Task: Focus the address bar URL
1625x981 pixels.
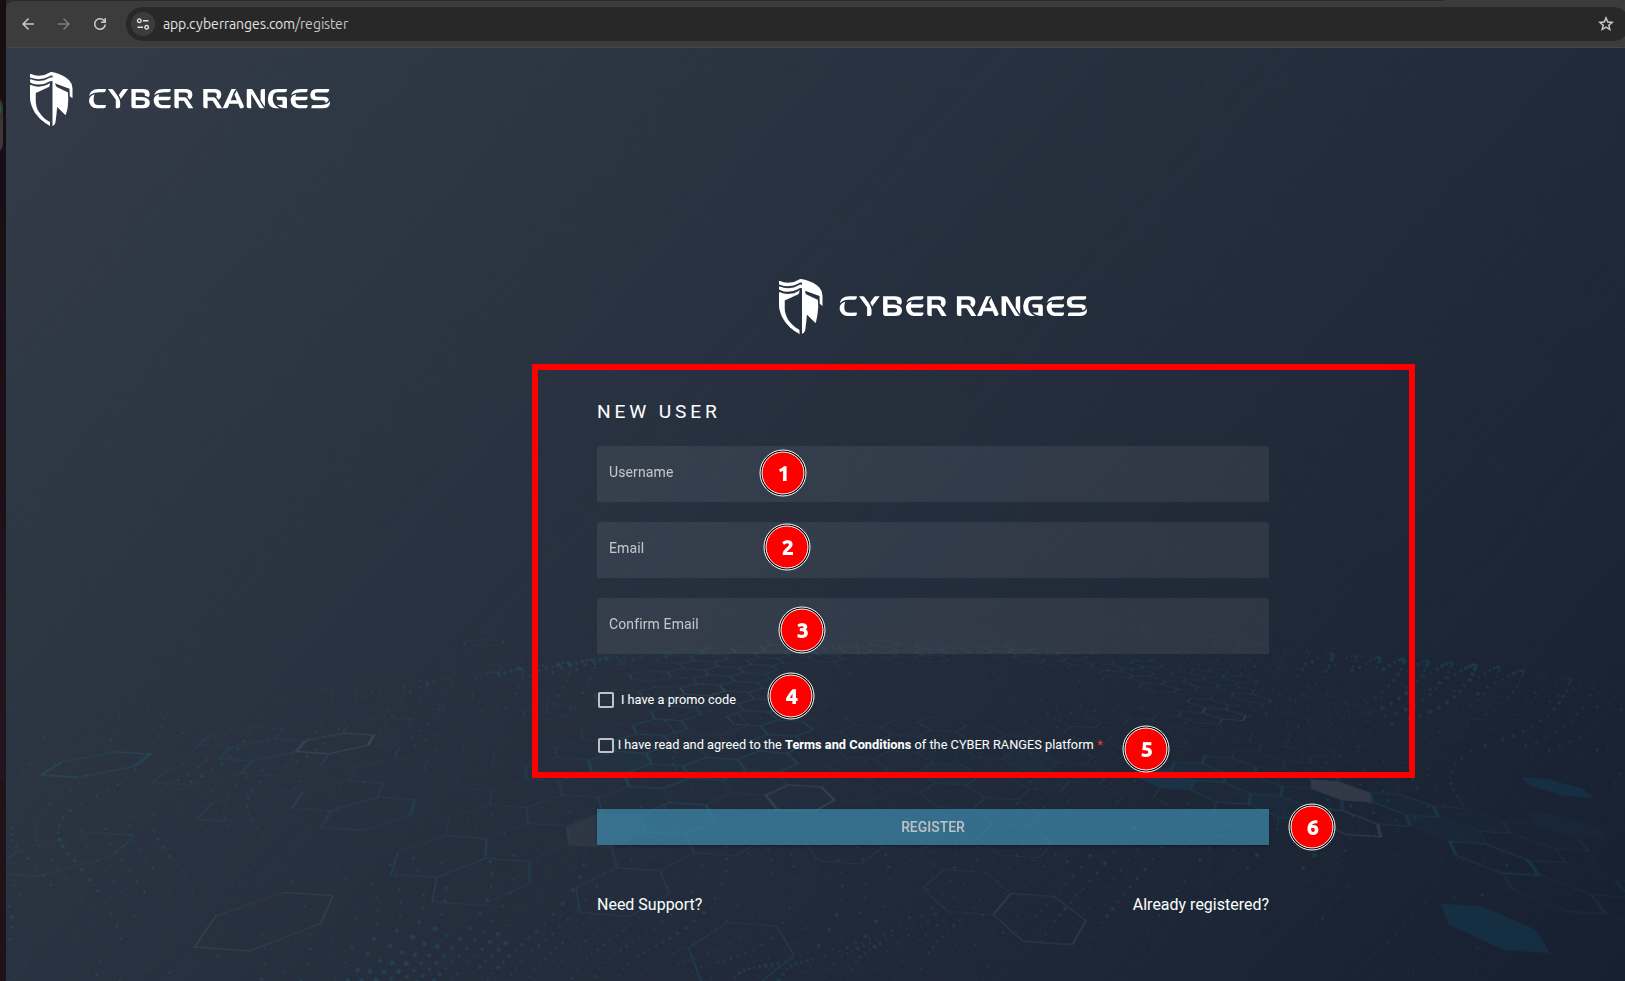Action: pos(256,24)
